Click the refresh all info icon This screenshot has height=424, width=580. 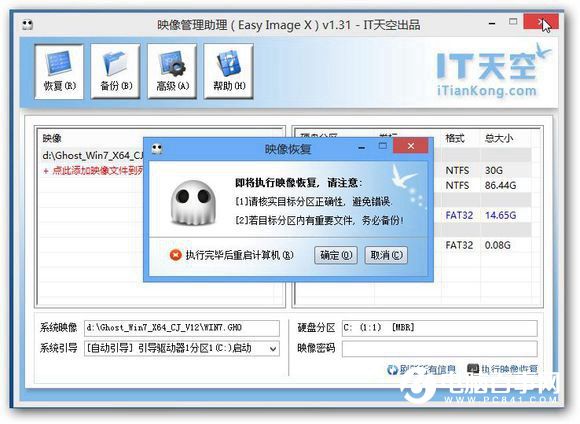392,369
